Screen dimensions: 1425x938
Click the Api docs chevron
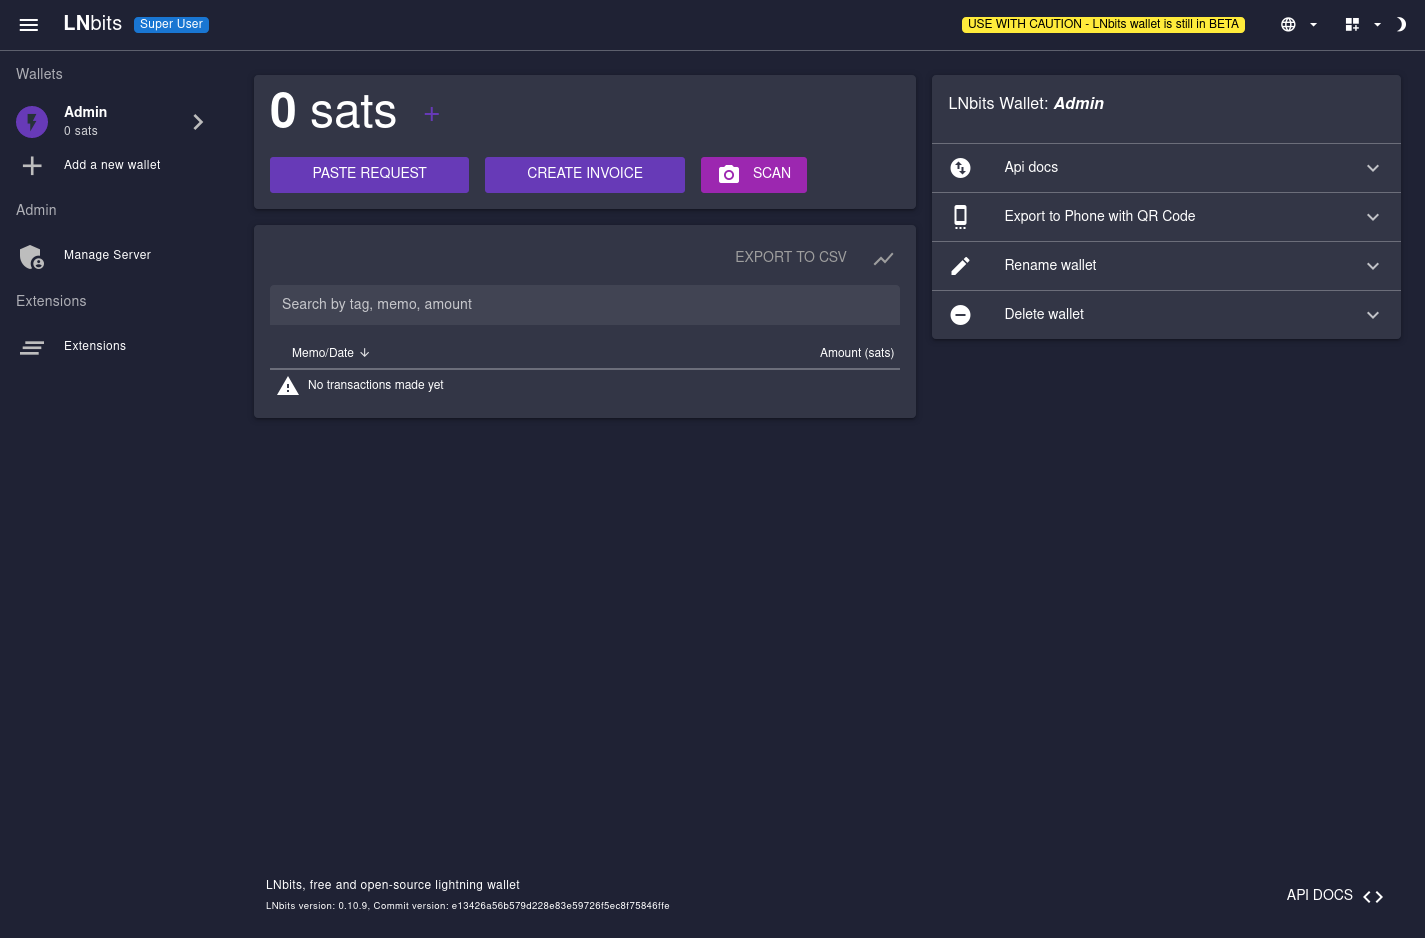(x=1373, y=168)
